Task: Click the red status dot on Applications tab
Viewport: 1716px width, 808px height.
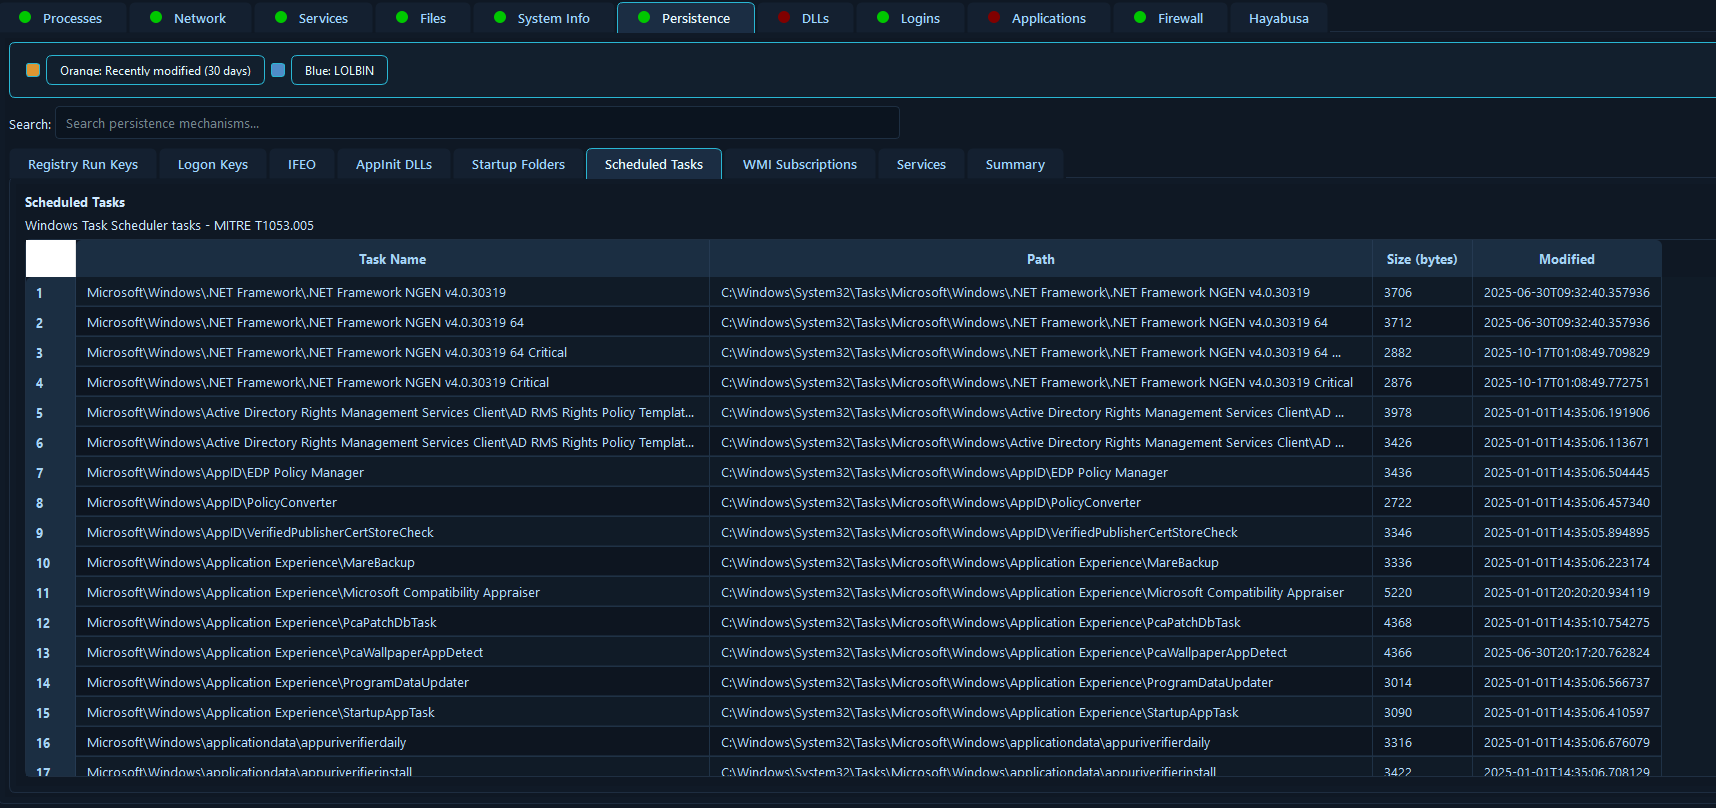Action: pos(993,18)
